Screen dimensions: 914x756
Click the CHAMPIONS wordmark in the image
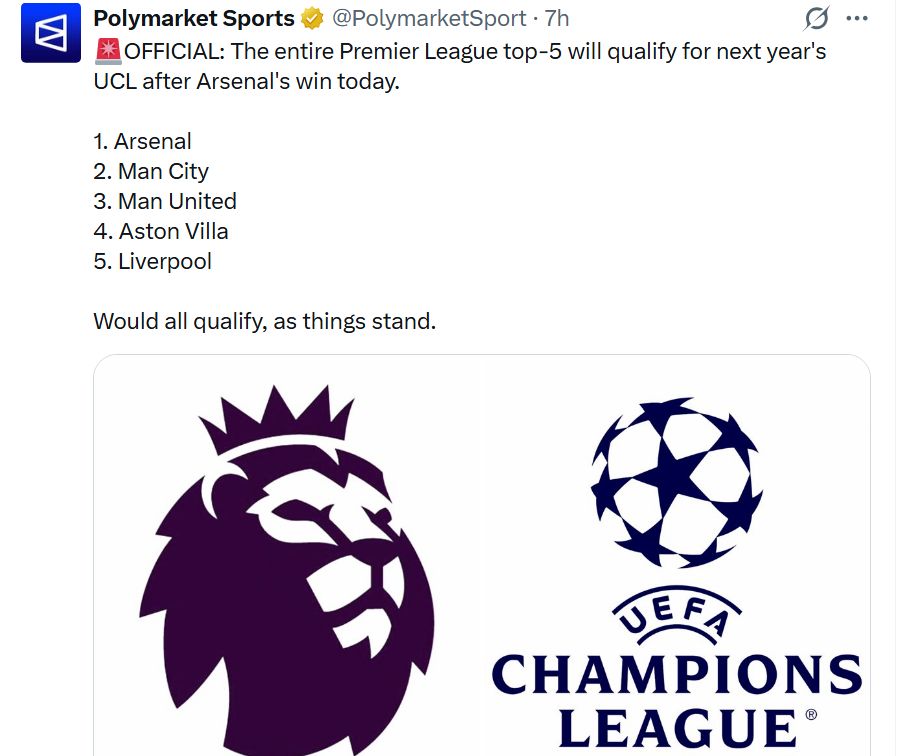[x=677, y=675]
